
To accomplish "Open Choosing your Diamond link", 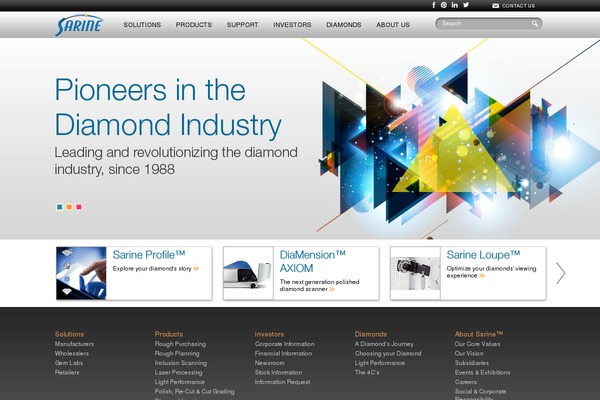I will tap(388, 354).
